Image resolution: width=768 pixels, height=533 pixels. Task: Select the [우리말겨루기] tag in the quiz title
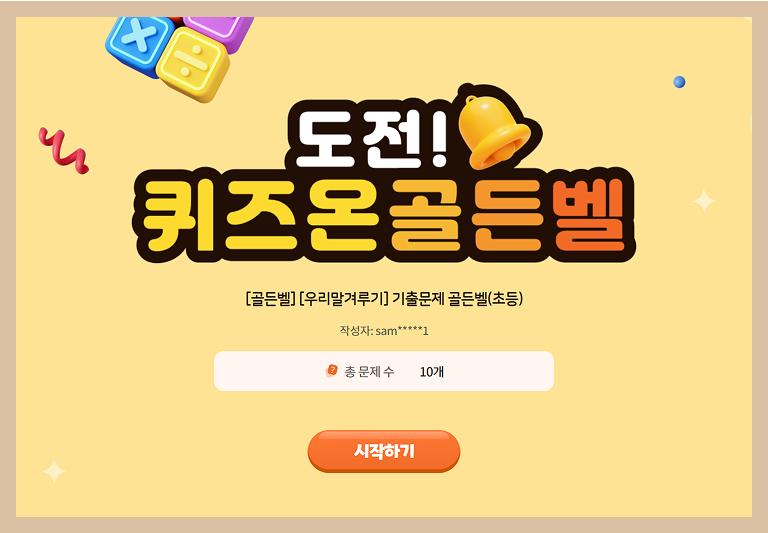[343, 298]
